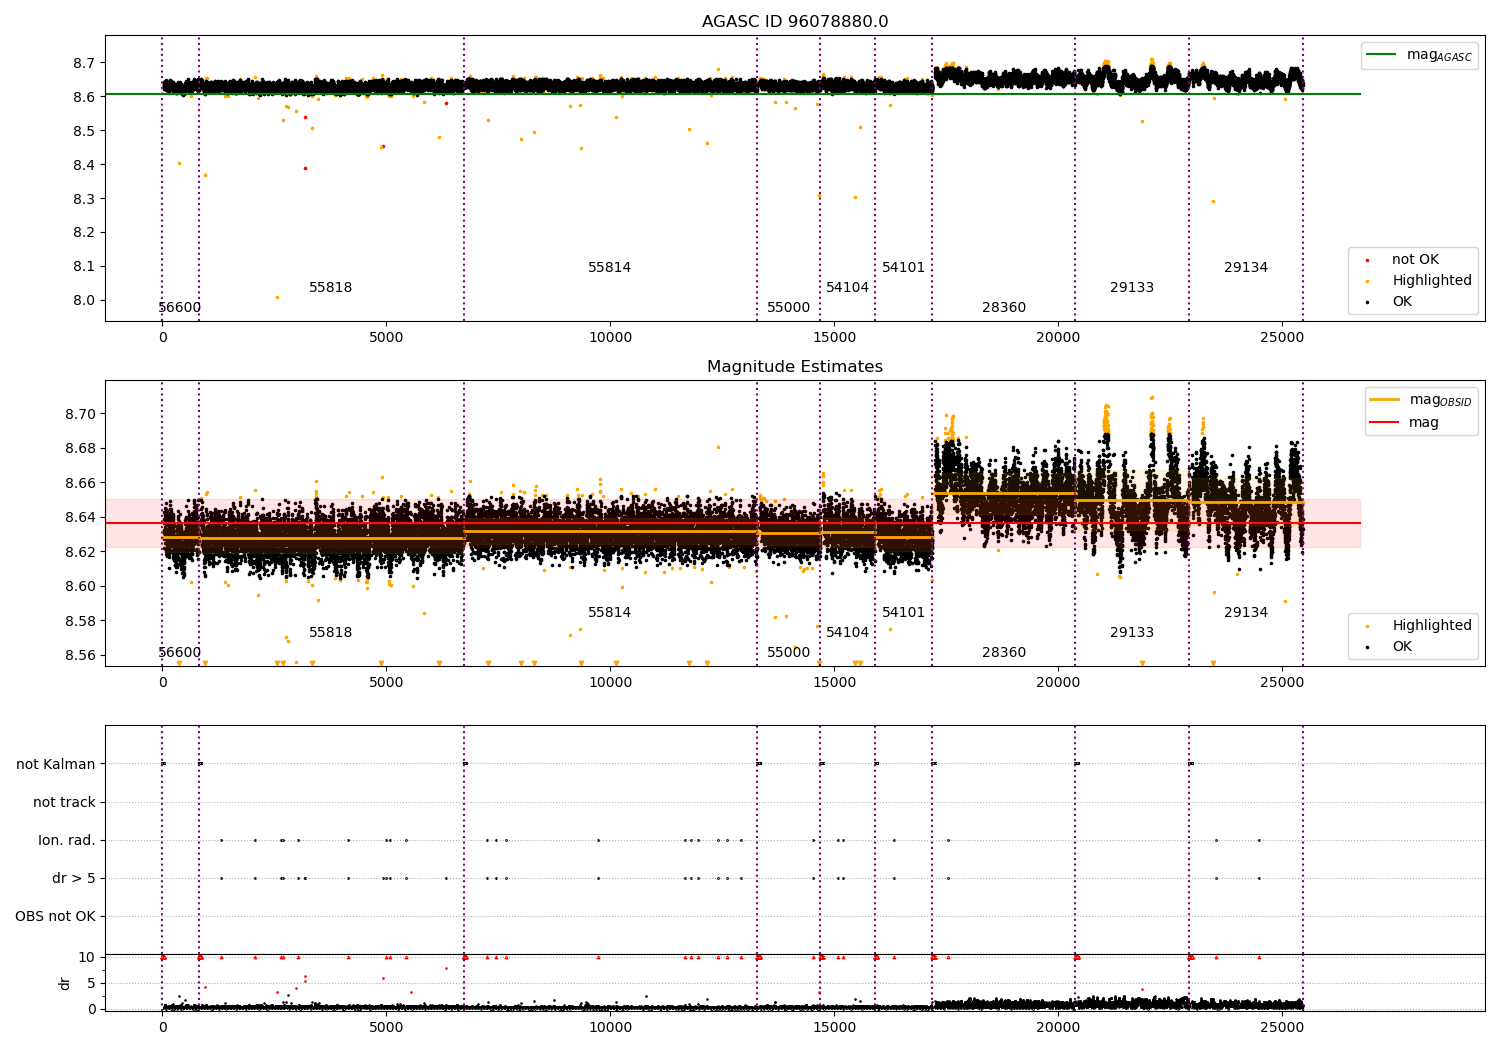Select 'not OK' legend entry in AGASC plot
Image resolution: width=1500 pixels, height=1050 pixels.
[1415, 259]
